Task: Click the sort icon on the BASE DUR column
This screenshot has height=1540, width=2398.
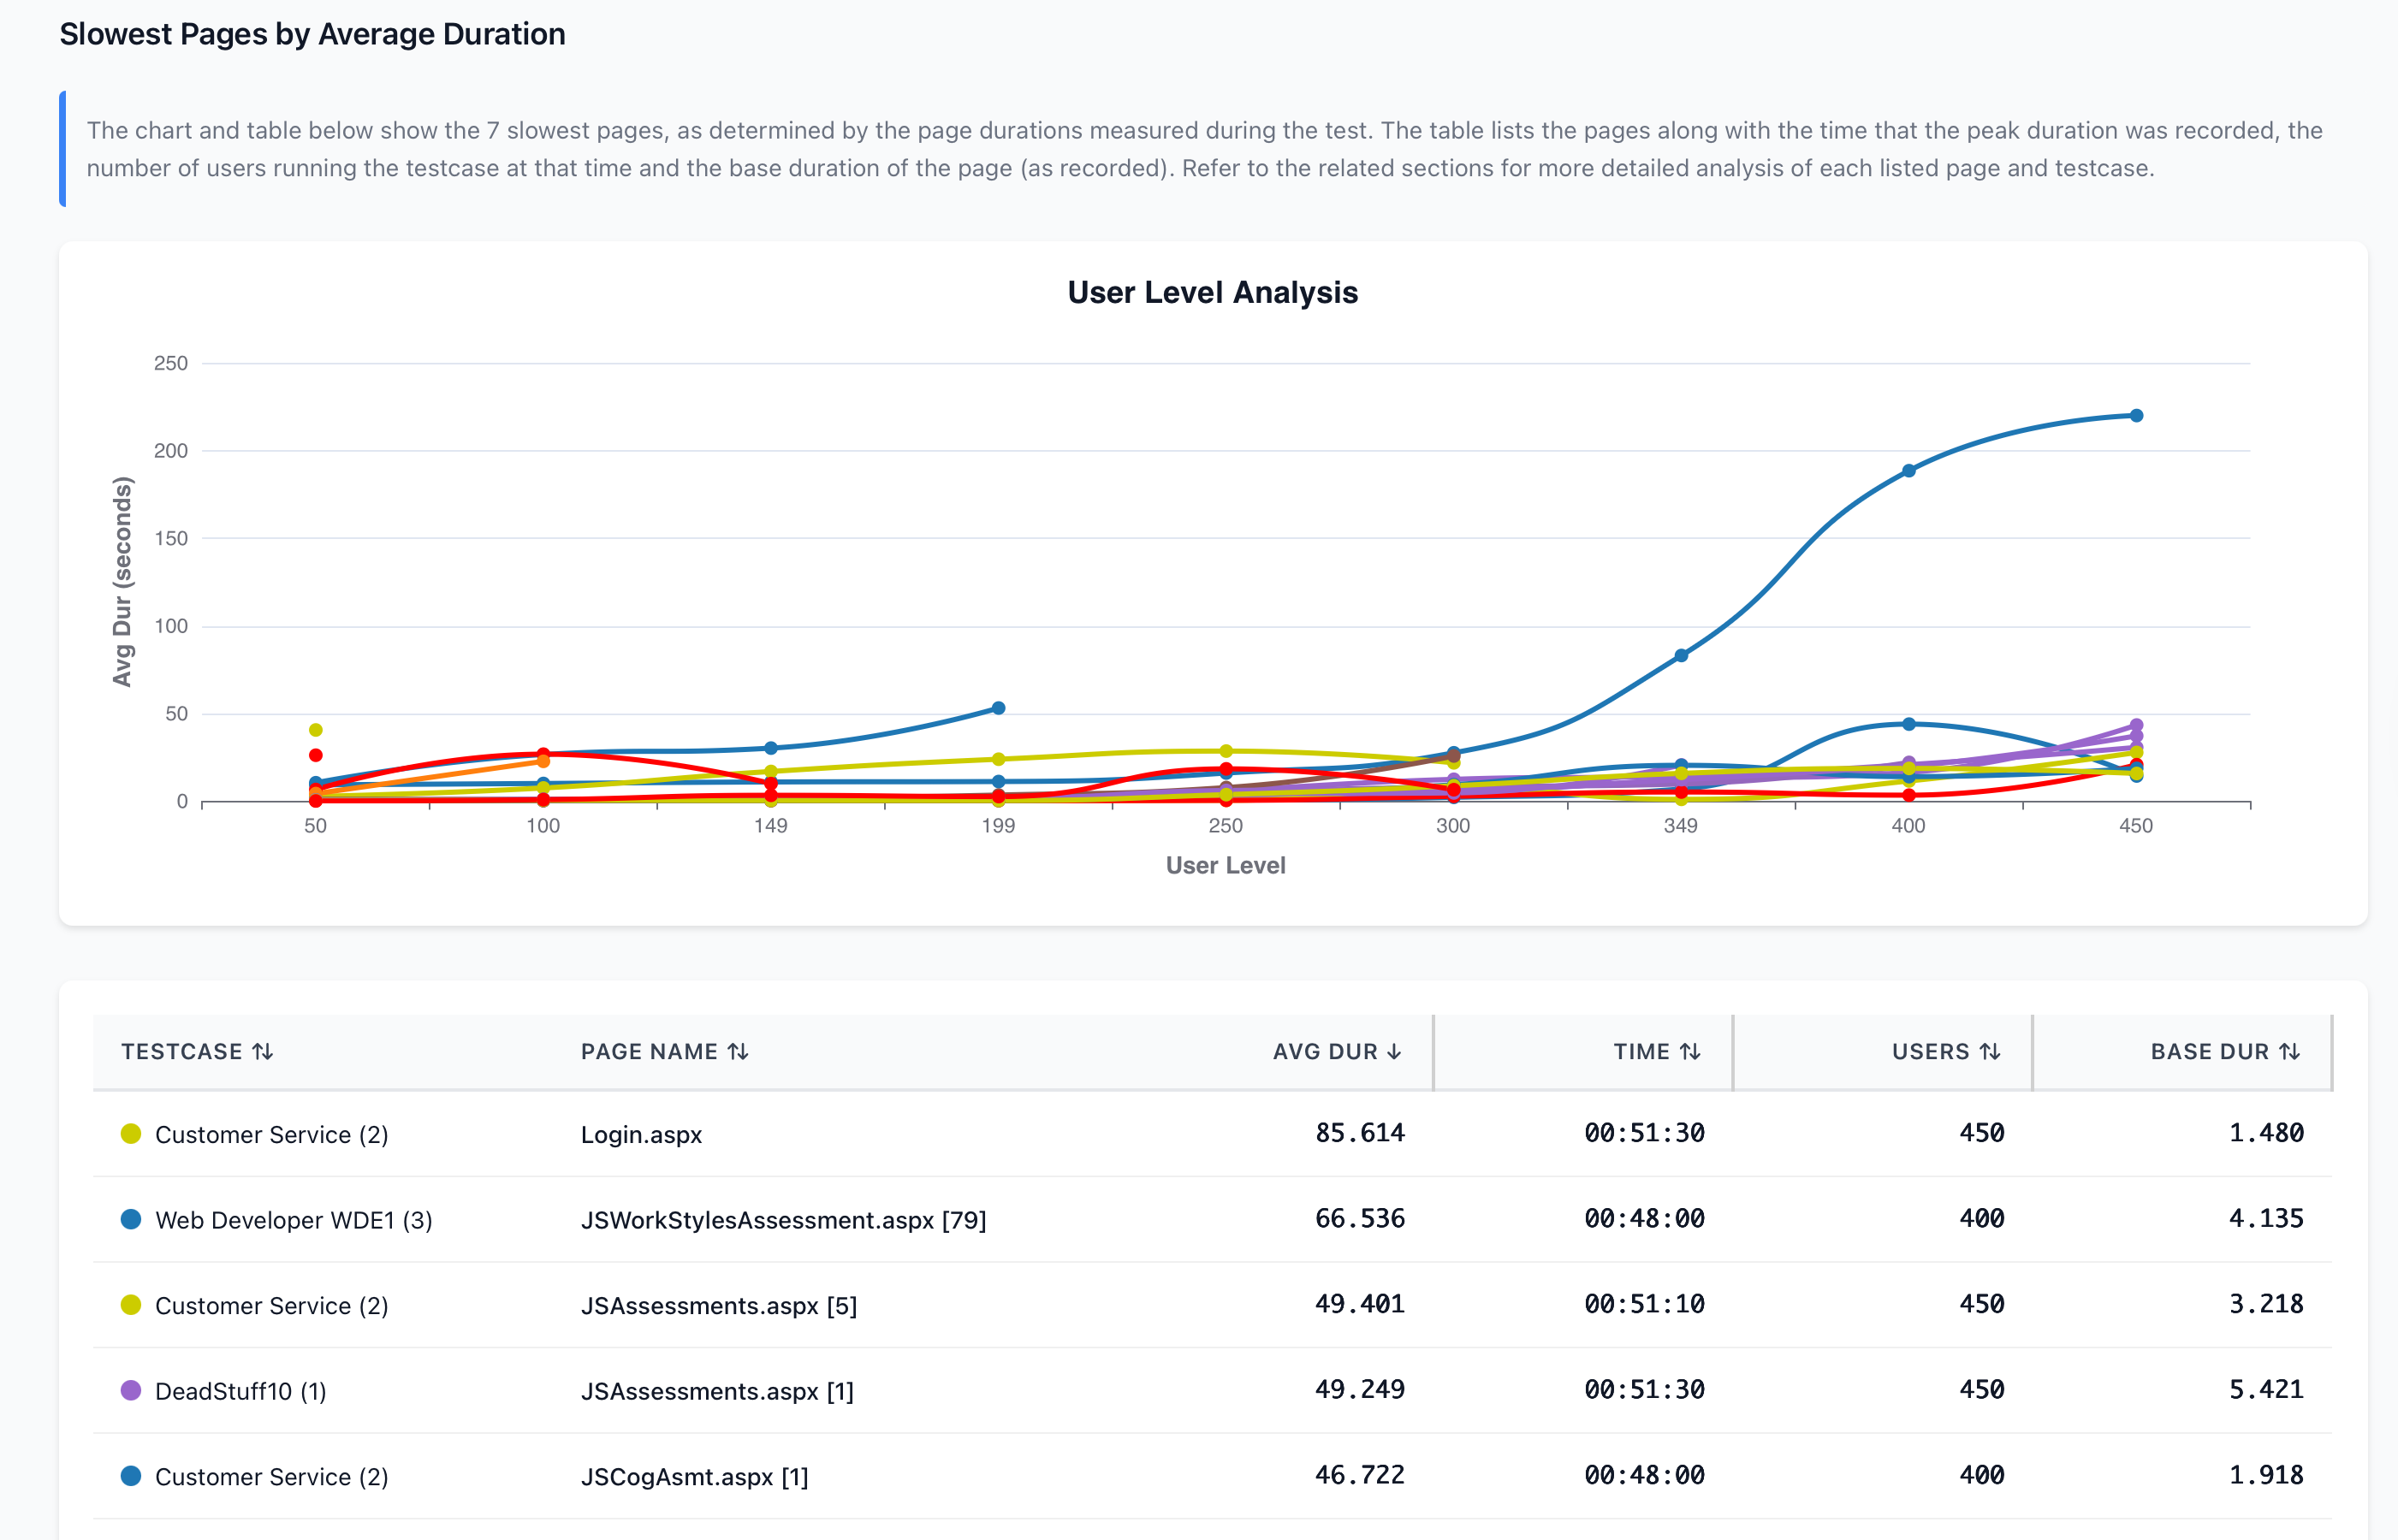Action: [x=2291, y=1051]
